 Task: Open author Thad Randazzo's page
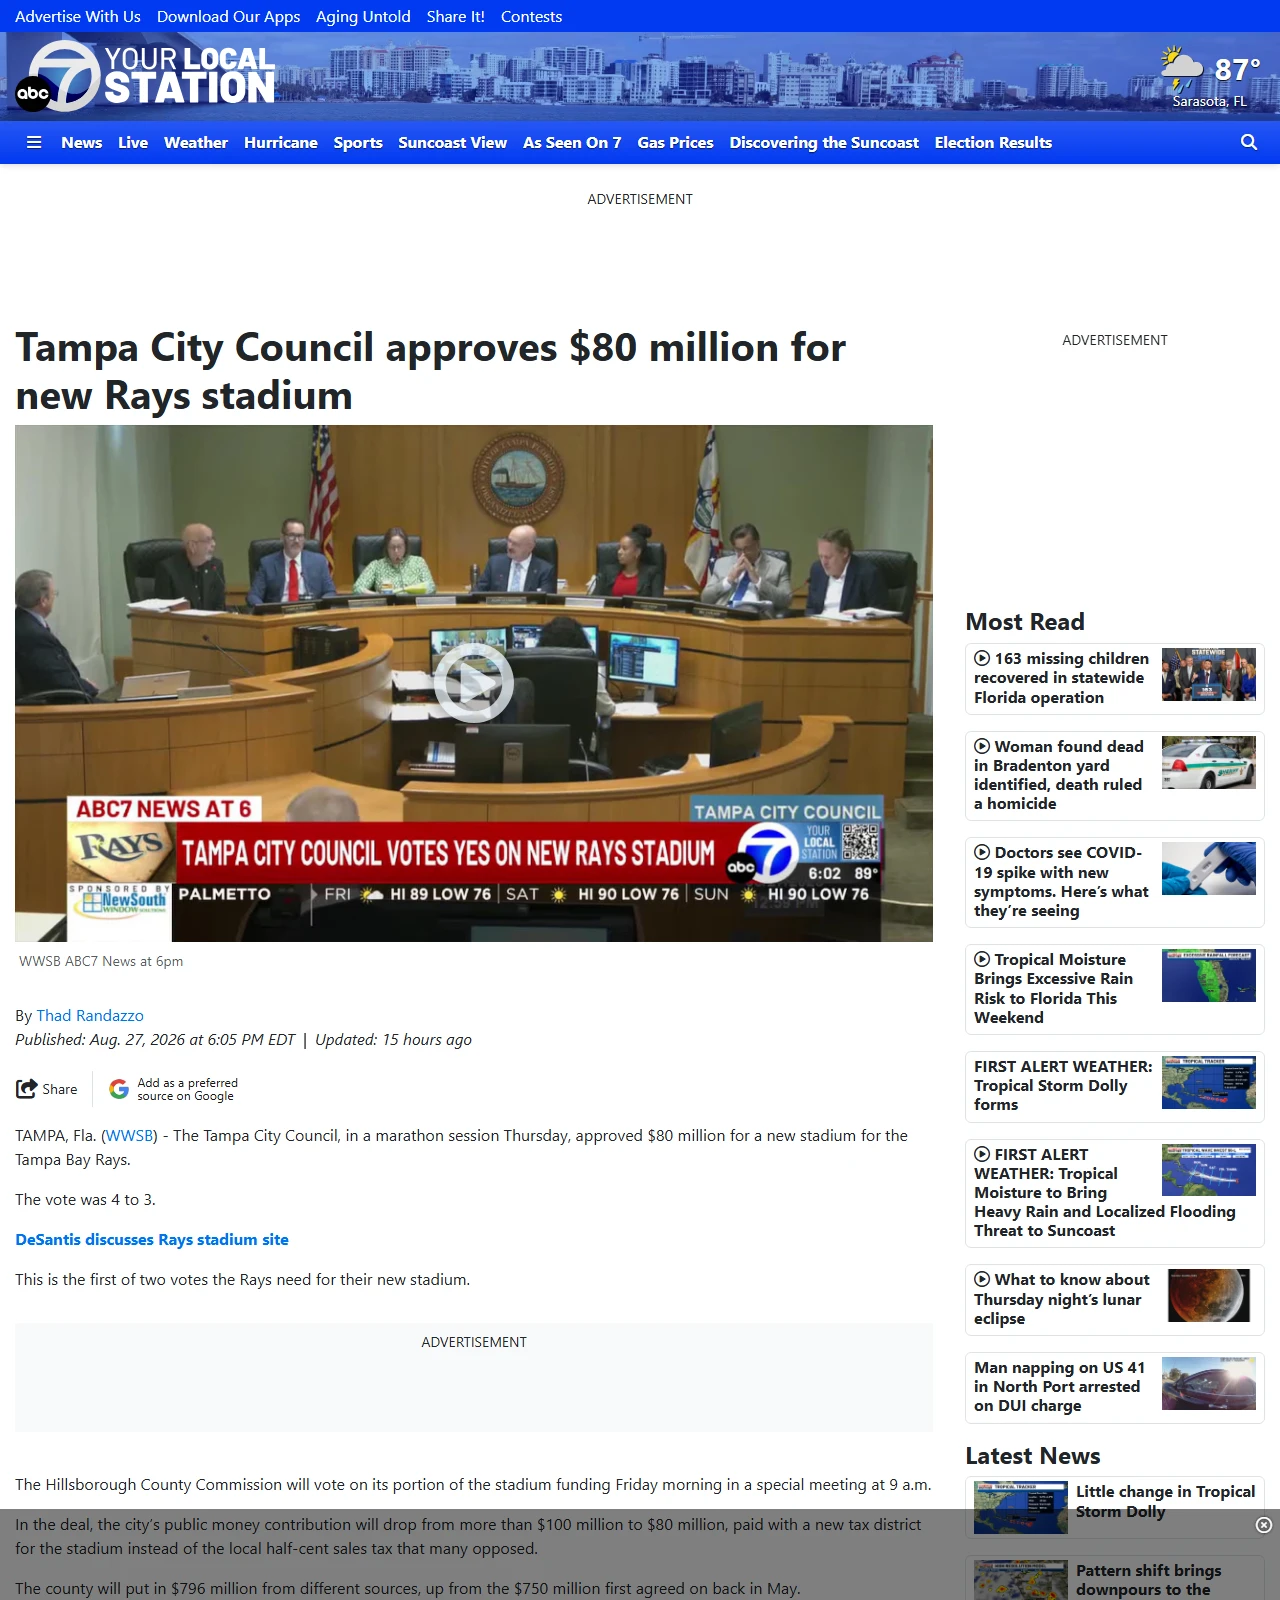(x=90, y=1015)
